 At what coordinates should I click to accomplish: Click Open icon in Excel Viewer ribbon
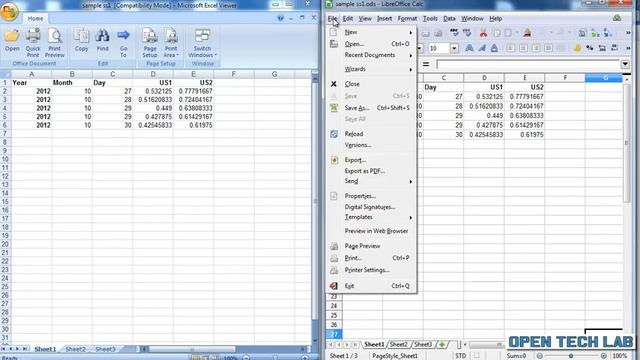(12, 41)
